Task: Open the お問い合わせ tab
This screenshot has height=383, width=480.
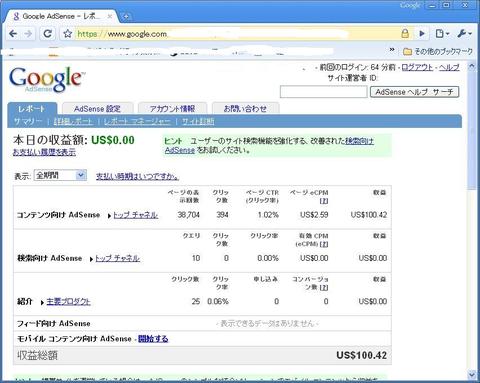Action: tap(245, 109)
